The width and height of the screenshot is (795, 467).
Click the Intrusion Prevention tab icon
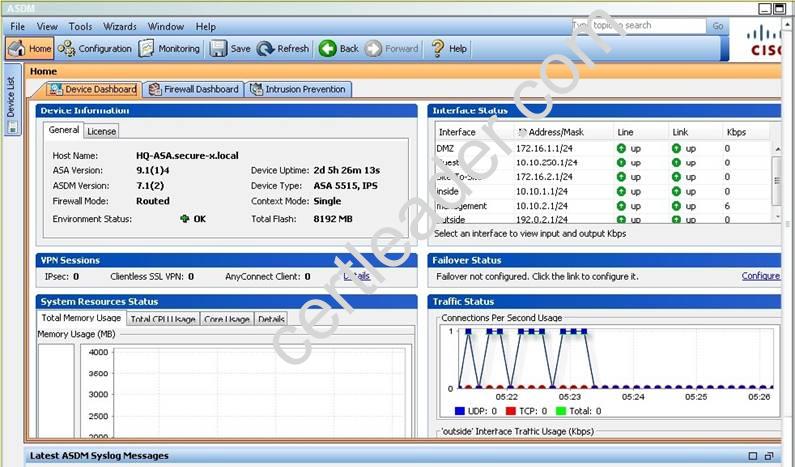point(257,89)
